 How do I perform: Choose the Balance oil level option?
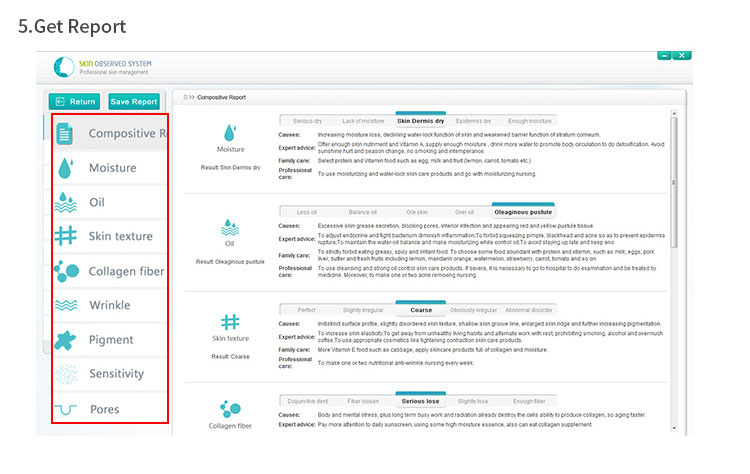[x=362, y=212]
